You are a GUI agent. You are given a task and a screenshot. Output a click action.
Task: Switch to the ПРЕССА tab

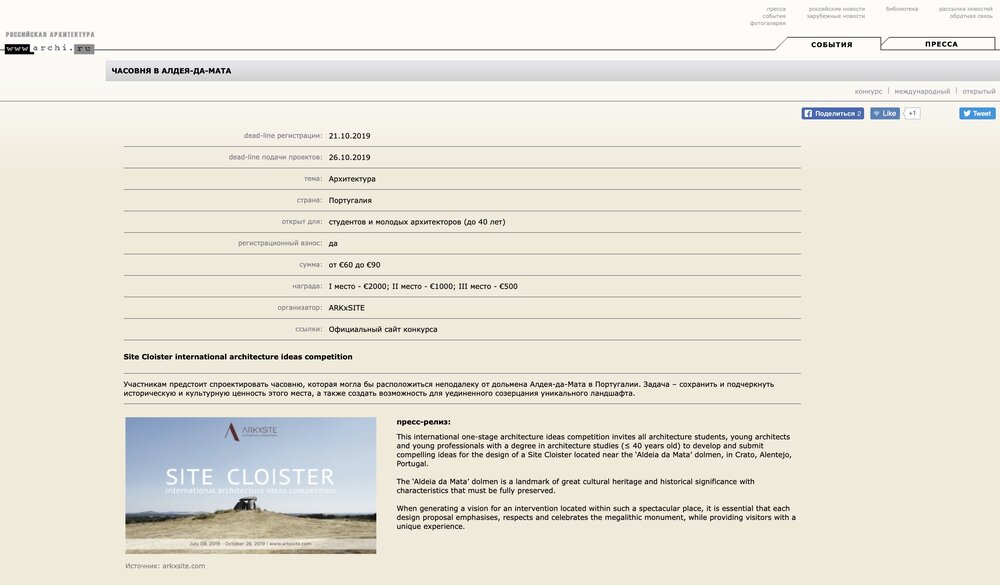pyautogui.click(x=940, y=45)
